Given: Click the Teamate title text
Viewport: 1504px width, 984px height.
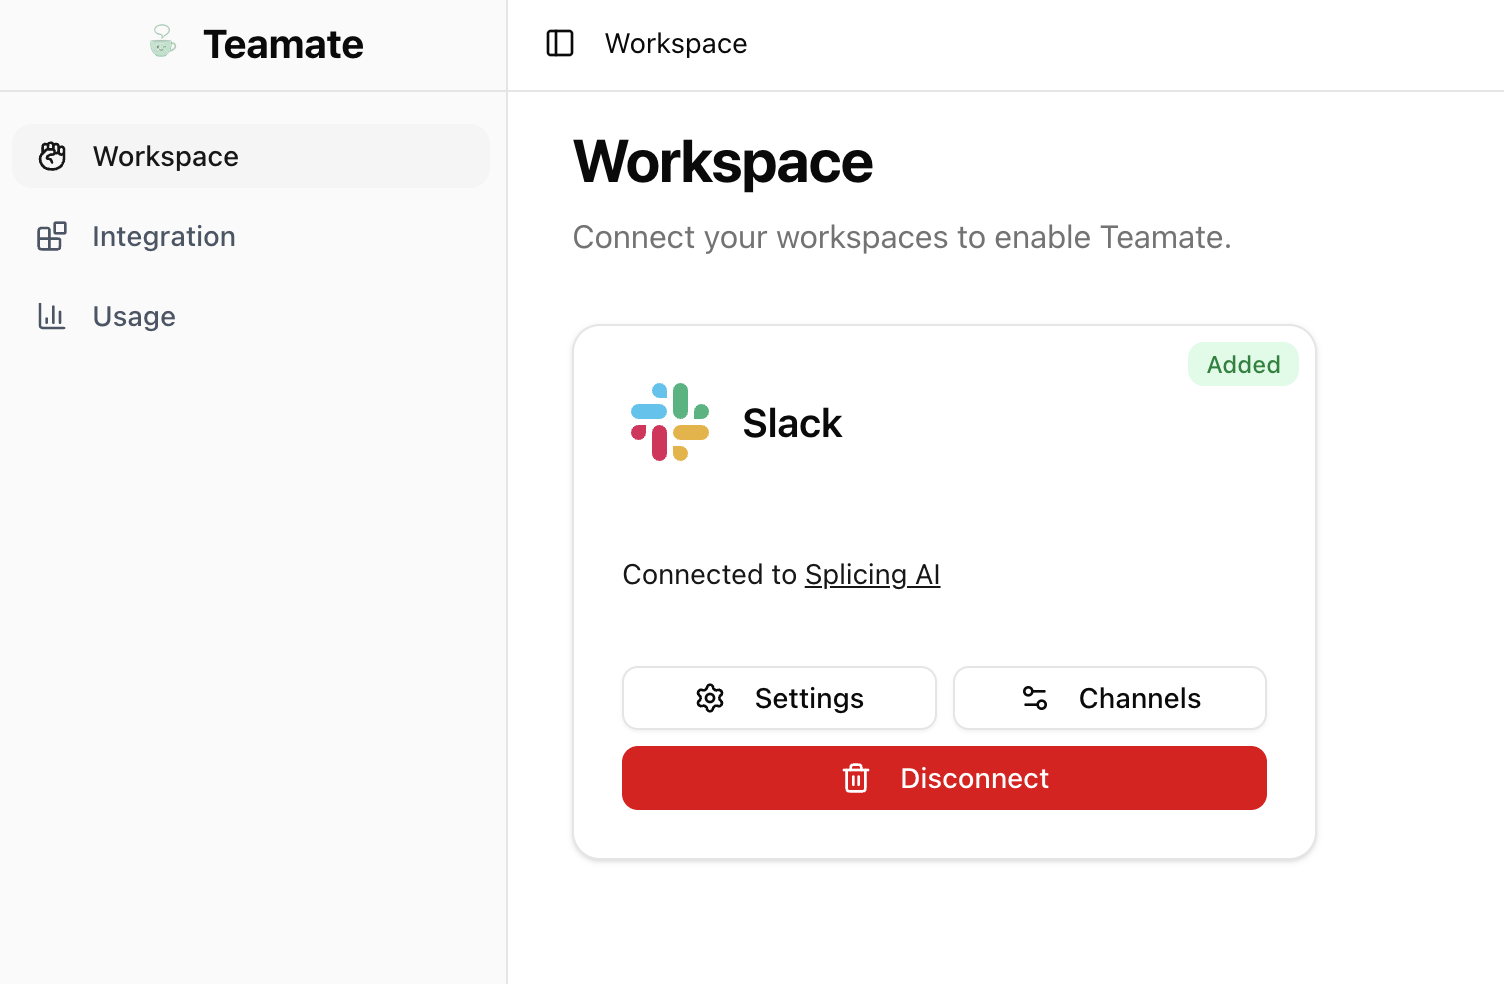Looking at the screenshot, I should [x=283, y=43].
